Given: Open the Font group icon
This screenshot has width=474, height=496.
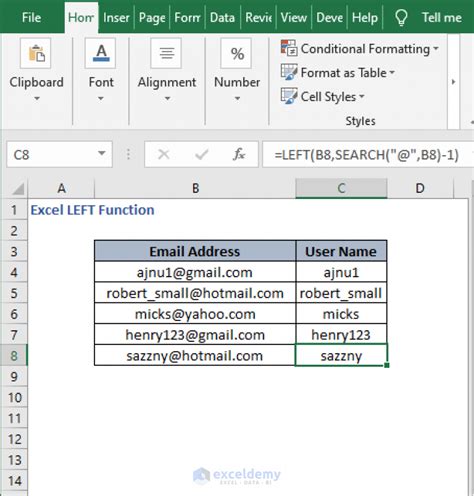Looking at the screenshot, I should coord(100,53).
